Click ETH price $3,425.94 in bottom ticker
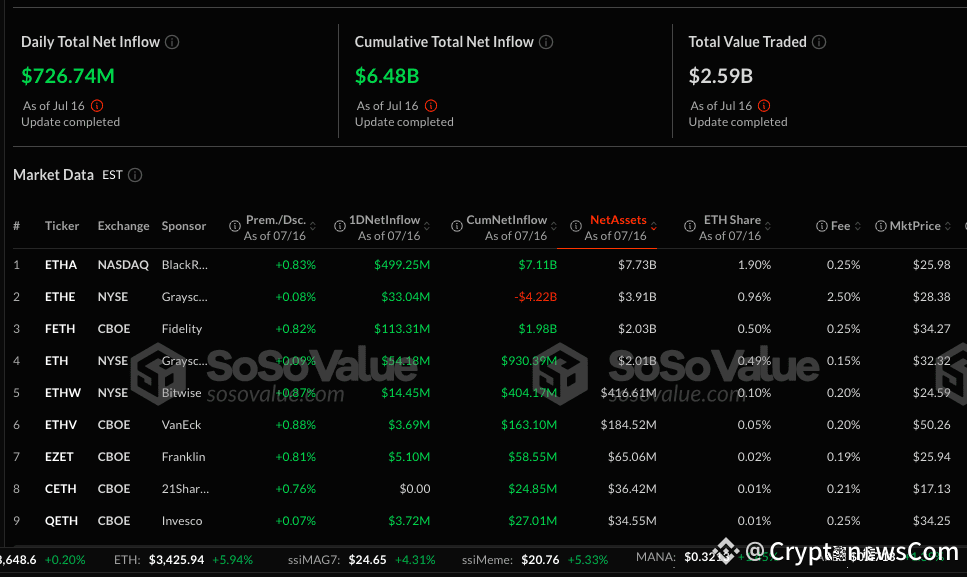 [176, 560]
